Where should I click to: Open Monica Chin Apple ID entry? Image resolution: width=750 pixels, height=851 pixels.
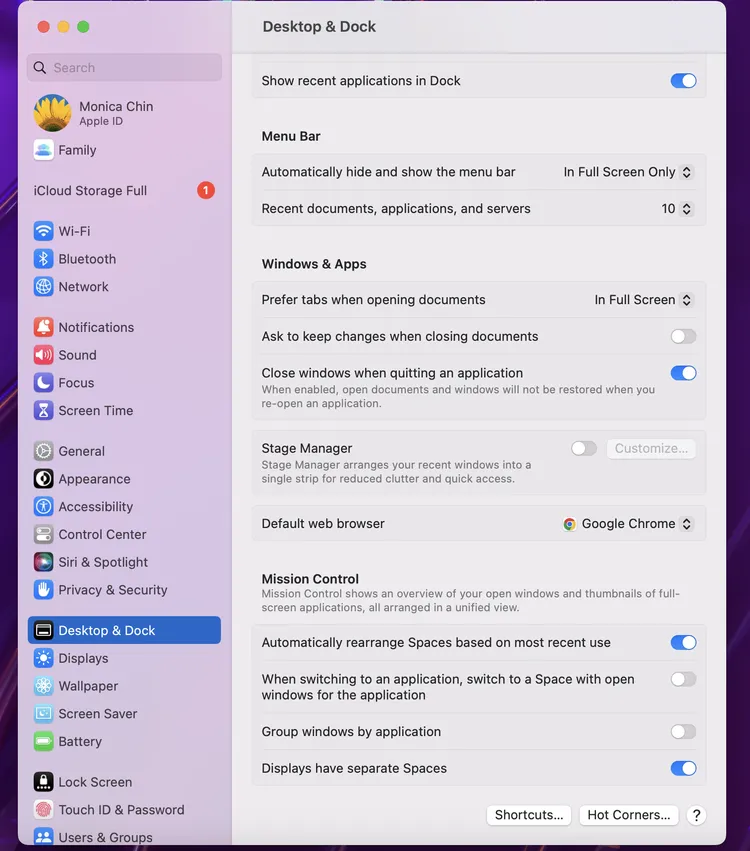124,113
